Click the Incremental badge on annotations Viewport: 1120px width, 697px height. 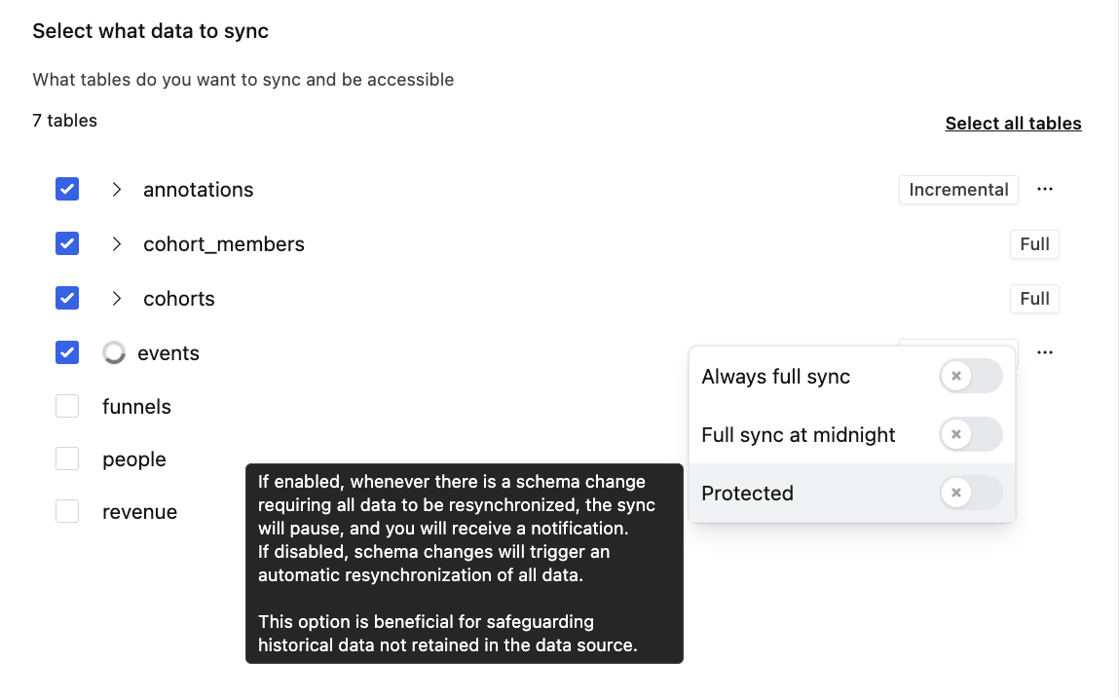tap(958, 189)
